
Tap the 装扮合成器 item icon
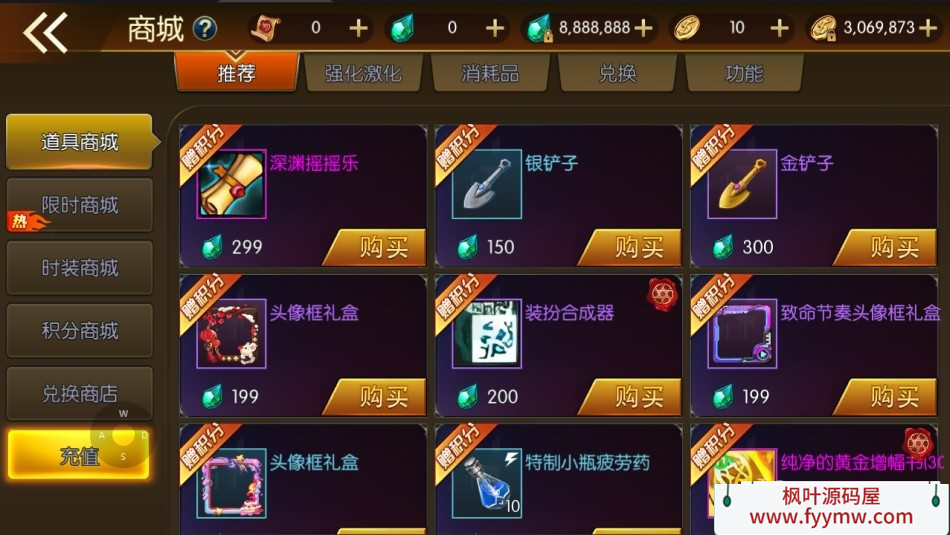(487, 333)
